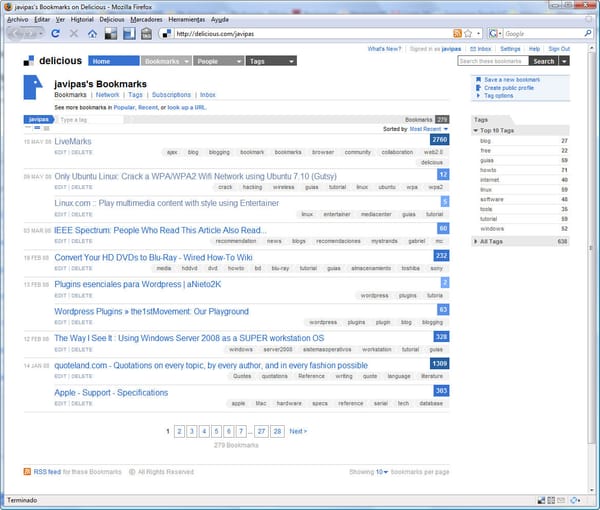Click the Firefox home button
Image resolution: width=600 pixels, height=510 pixels.
click(x=93, y=33)
